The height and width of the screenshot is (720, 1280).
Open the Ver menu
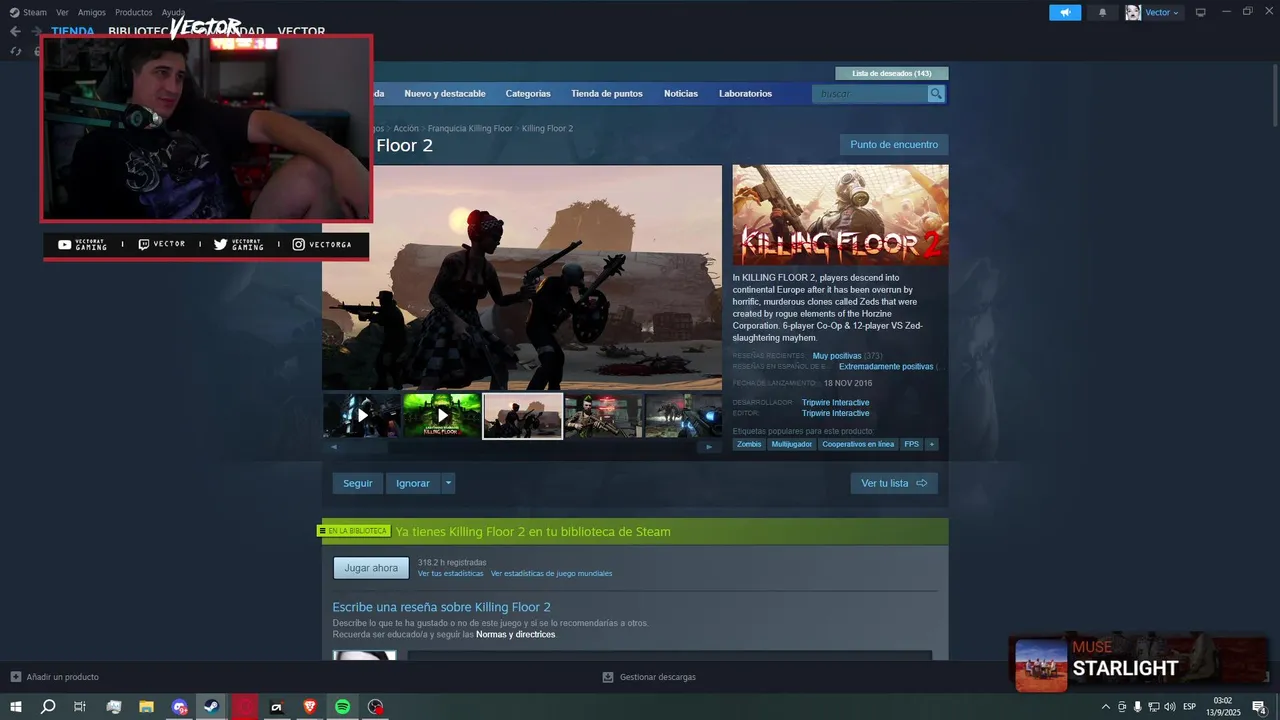[x=63, y=12]
